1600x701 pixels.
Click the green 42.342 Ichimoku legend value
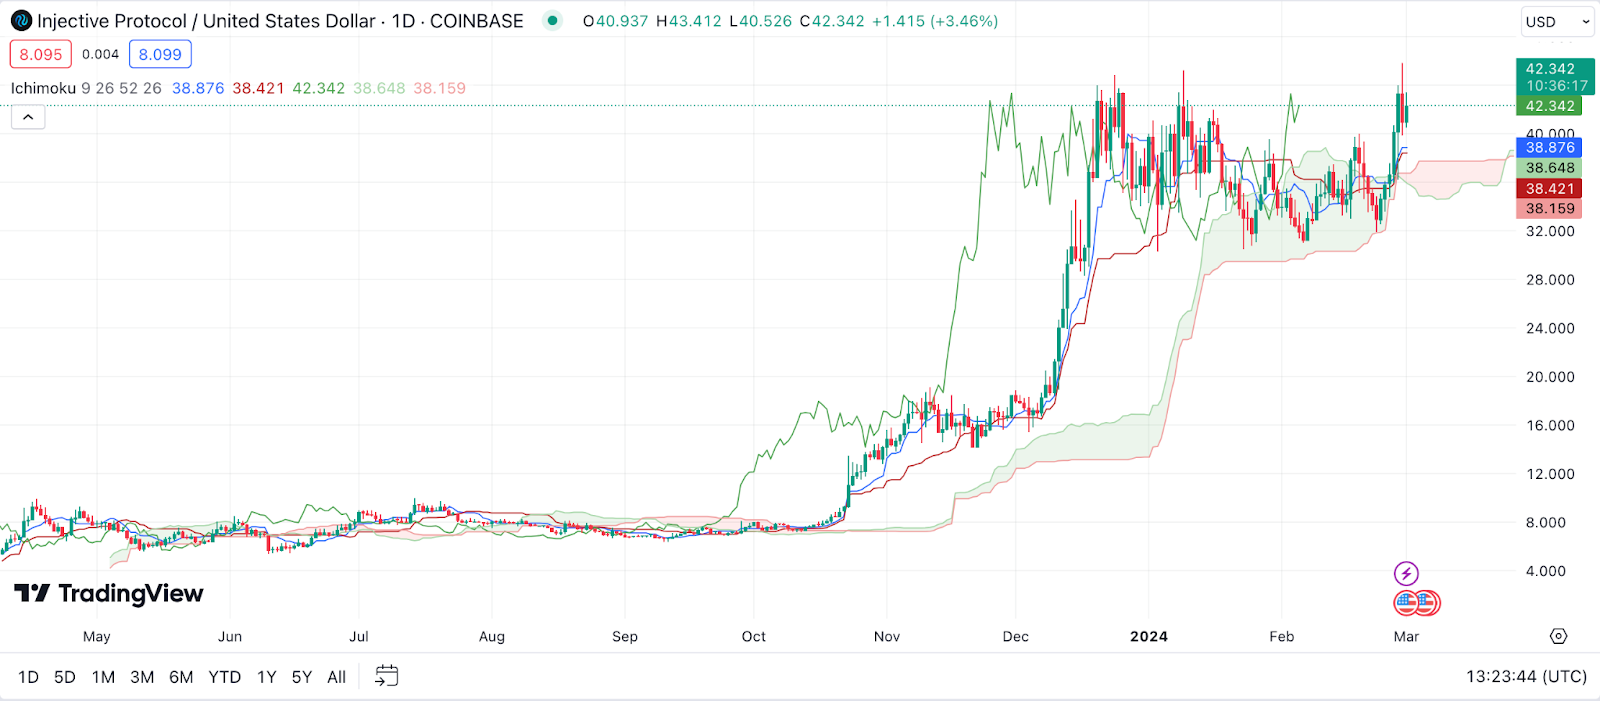(318, 88)
